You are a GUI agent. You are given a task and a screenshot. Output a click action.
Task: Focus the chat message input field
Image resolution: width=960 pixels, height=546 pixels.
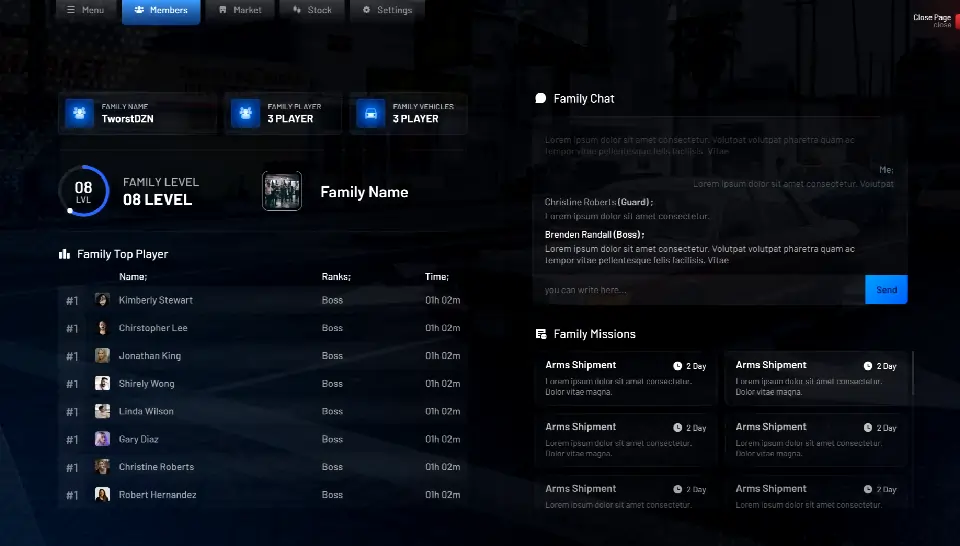pos(699,290)
